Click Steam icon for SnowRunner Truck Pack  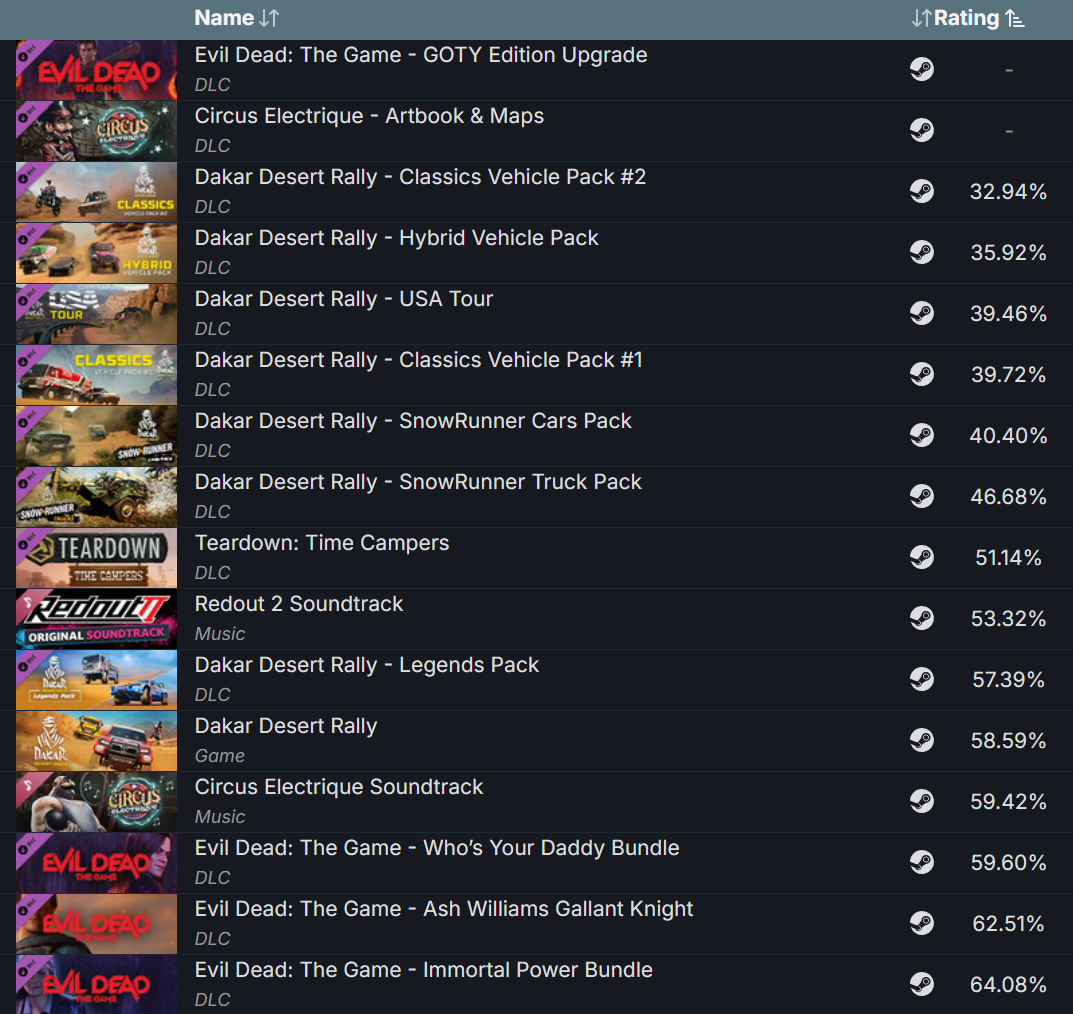[922, 496]
